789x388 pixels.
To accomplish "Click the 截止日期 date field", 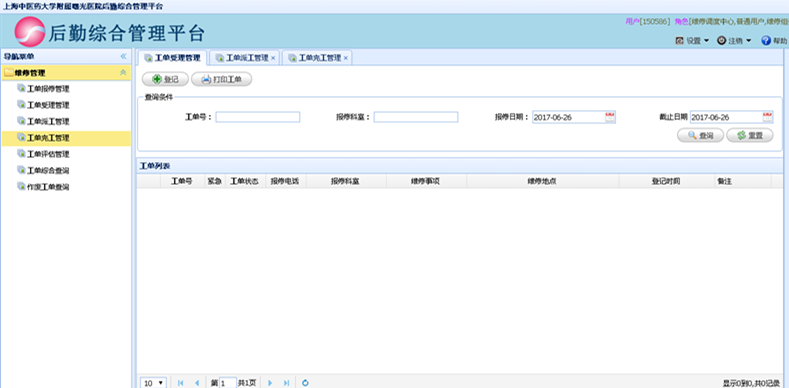I will 726,117.
